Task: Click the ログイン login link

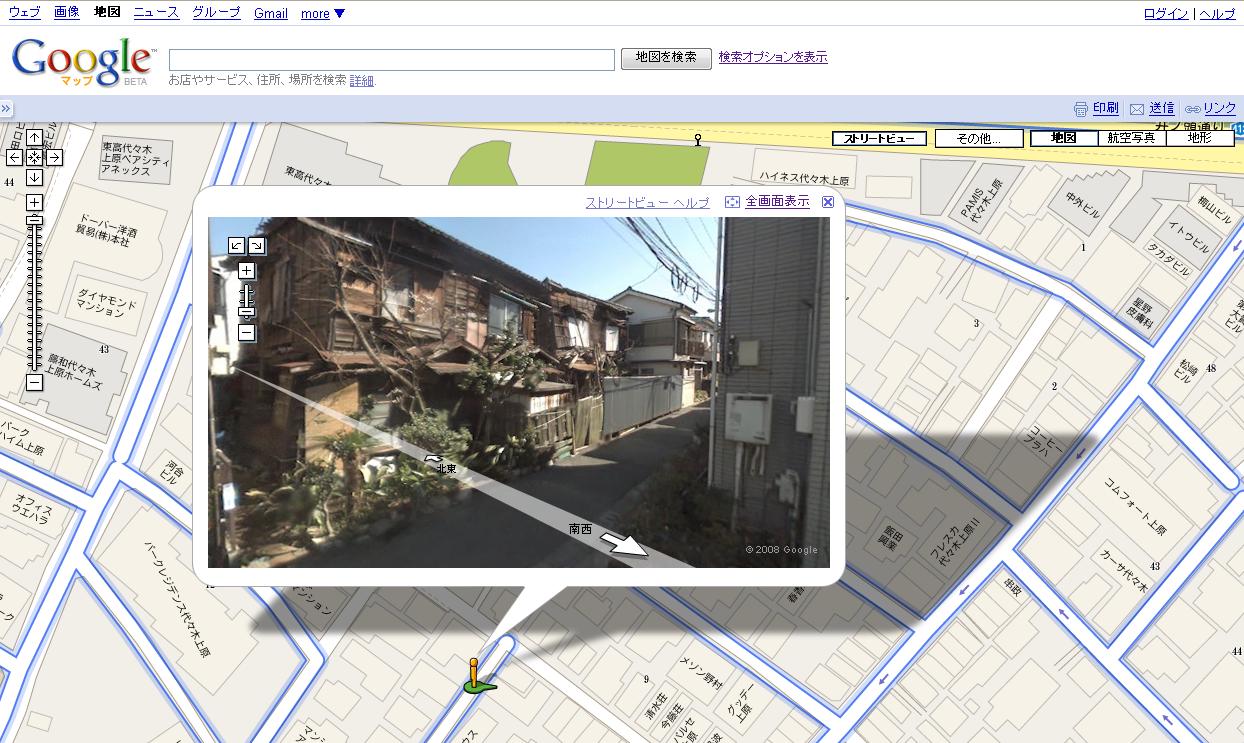Action: pyautogui.click(x=1166, y=14)
